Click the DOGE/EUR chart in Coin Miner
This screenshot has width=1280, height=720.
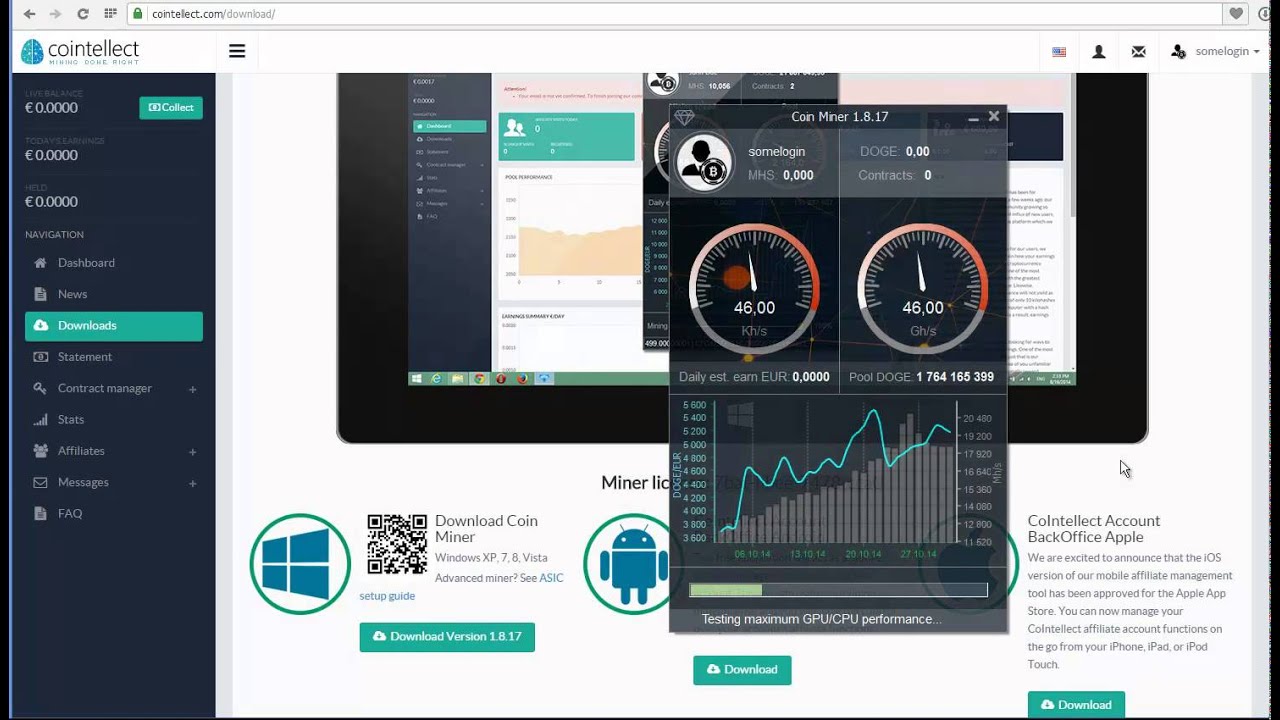[838, 482]
